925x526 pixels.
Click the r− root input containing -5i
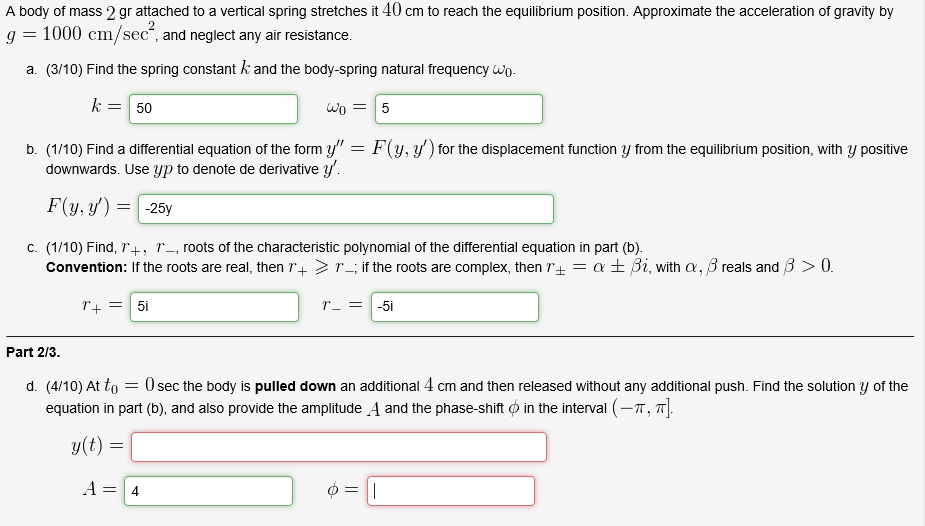[x=455, y=307]
